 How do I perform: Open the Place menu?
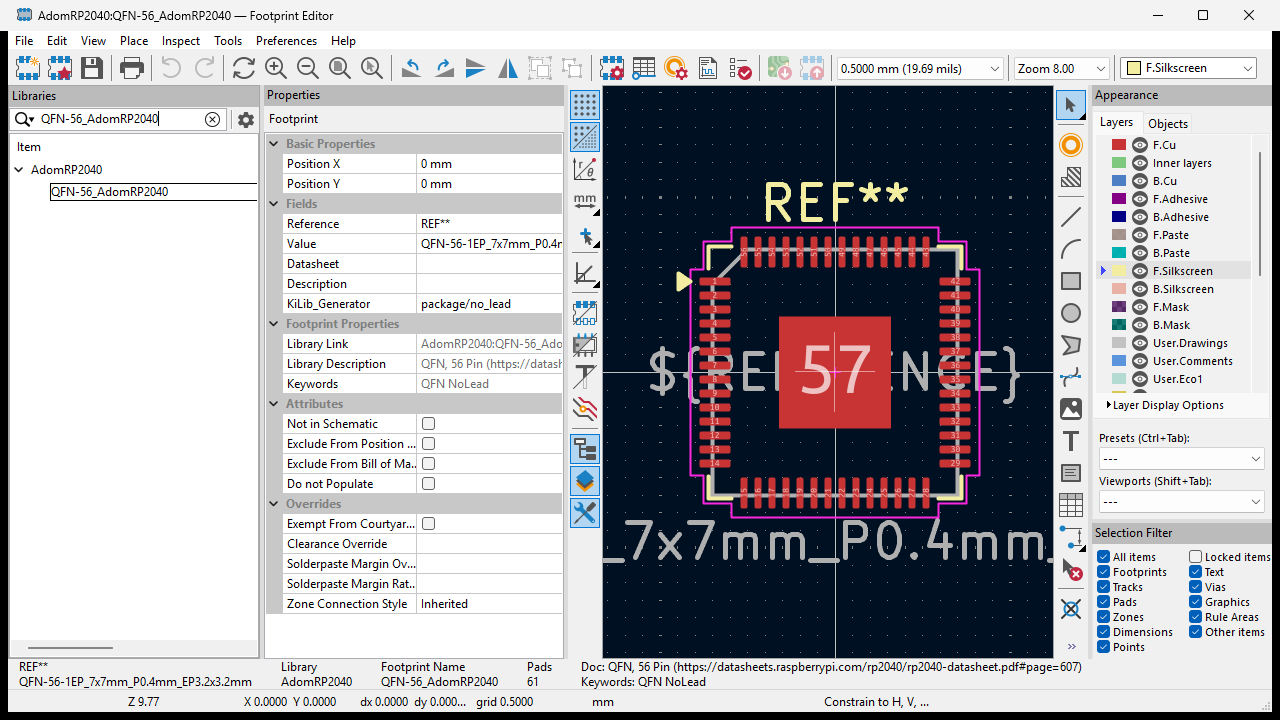point(134,41)
